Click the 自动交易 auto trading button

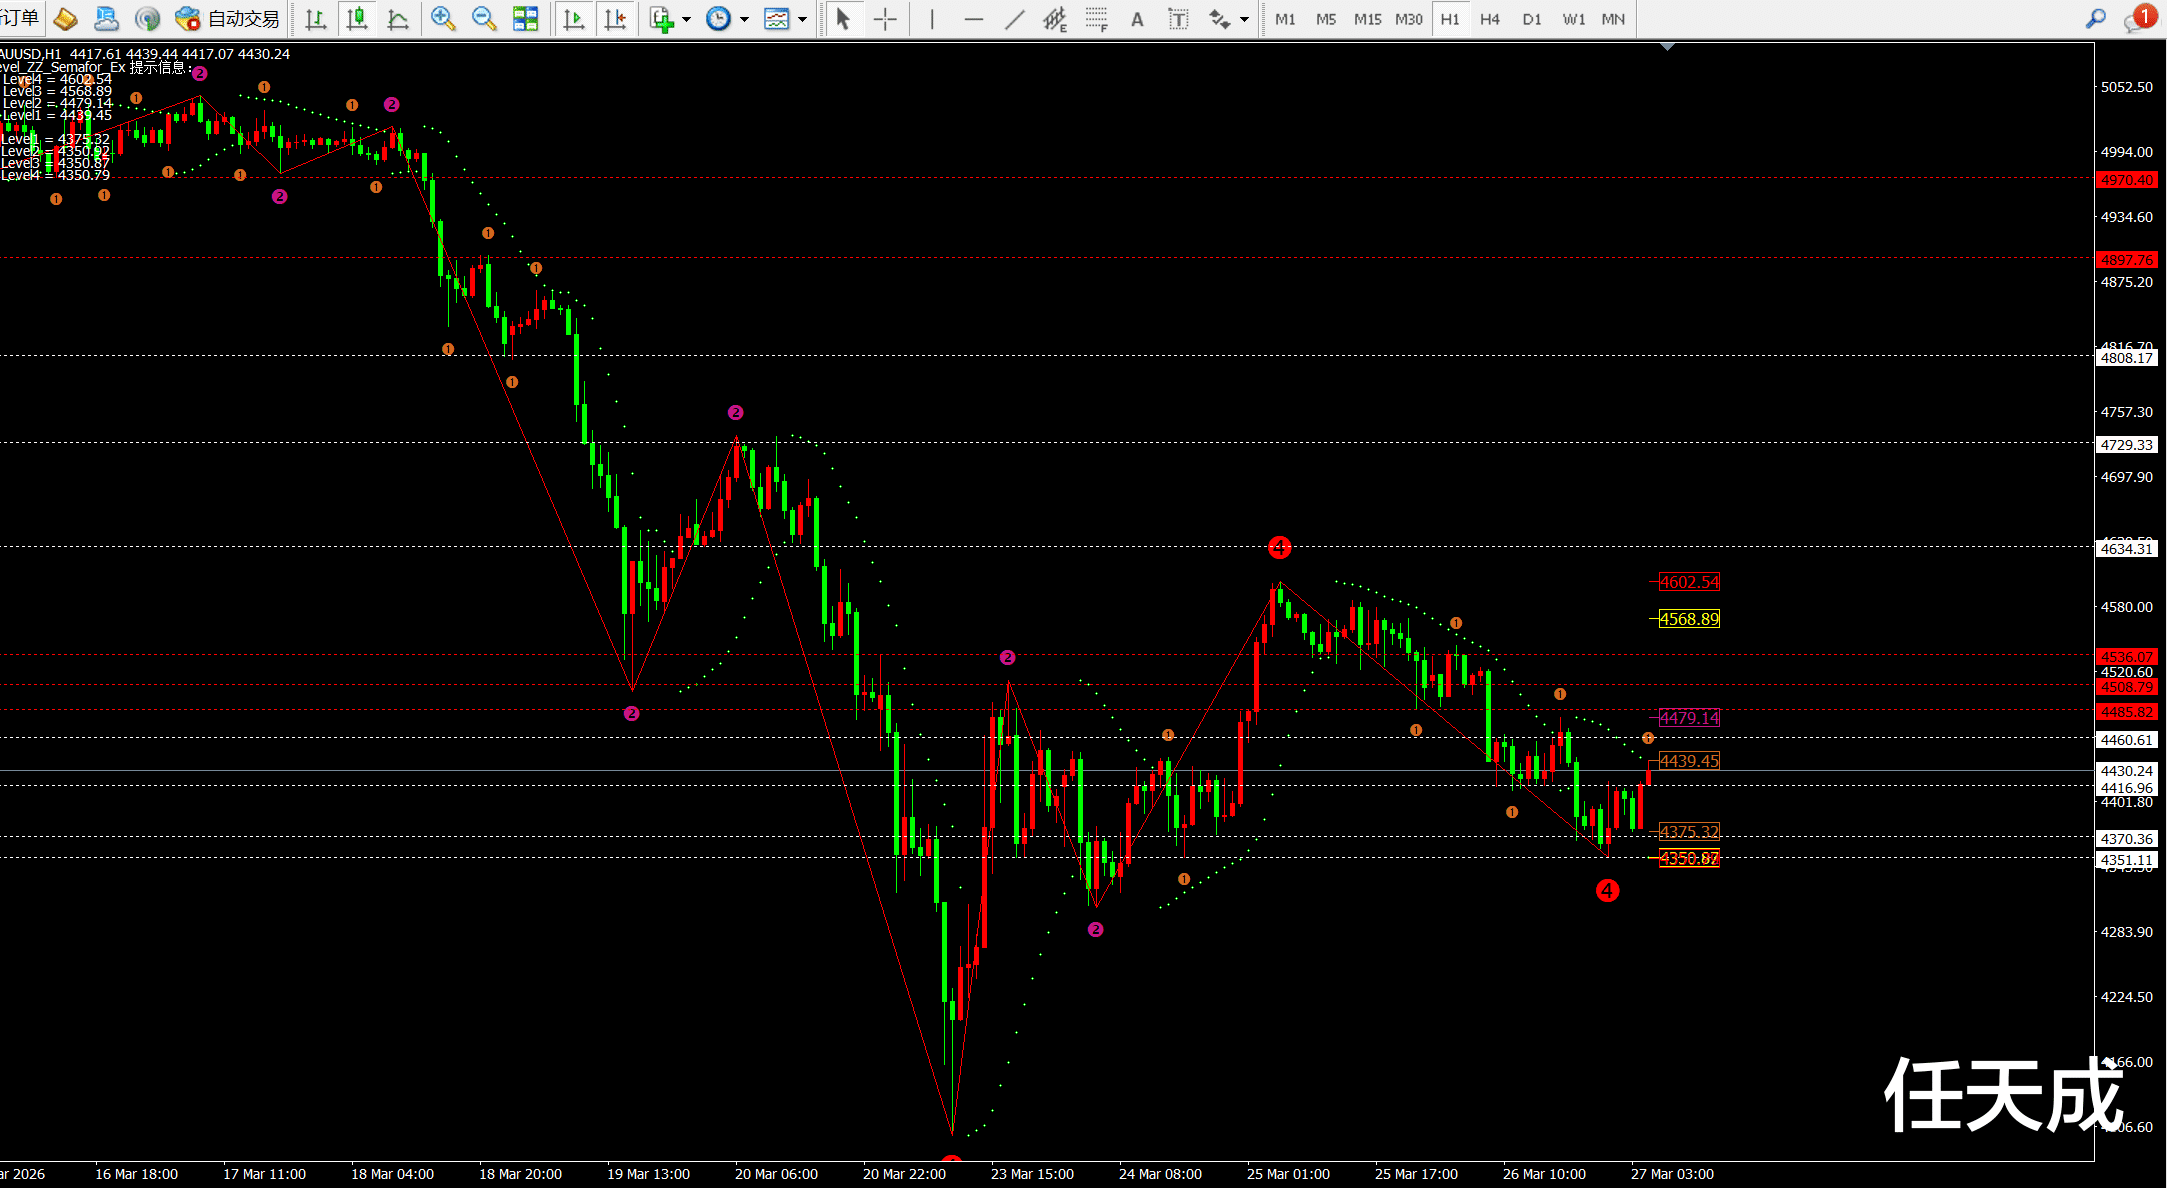[228, 19]
